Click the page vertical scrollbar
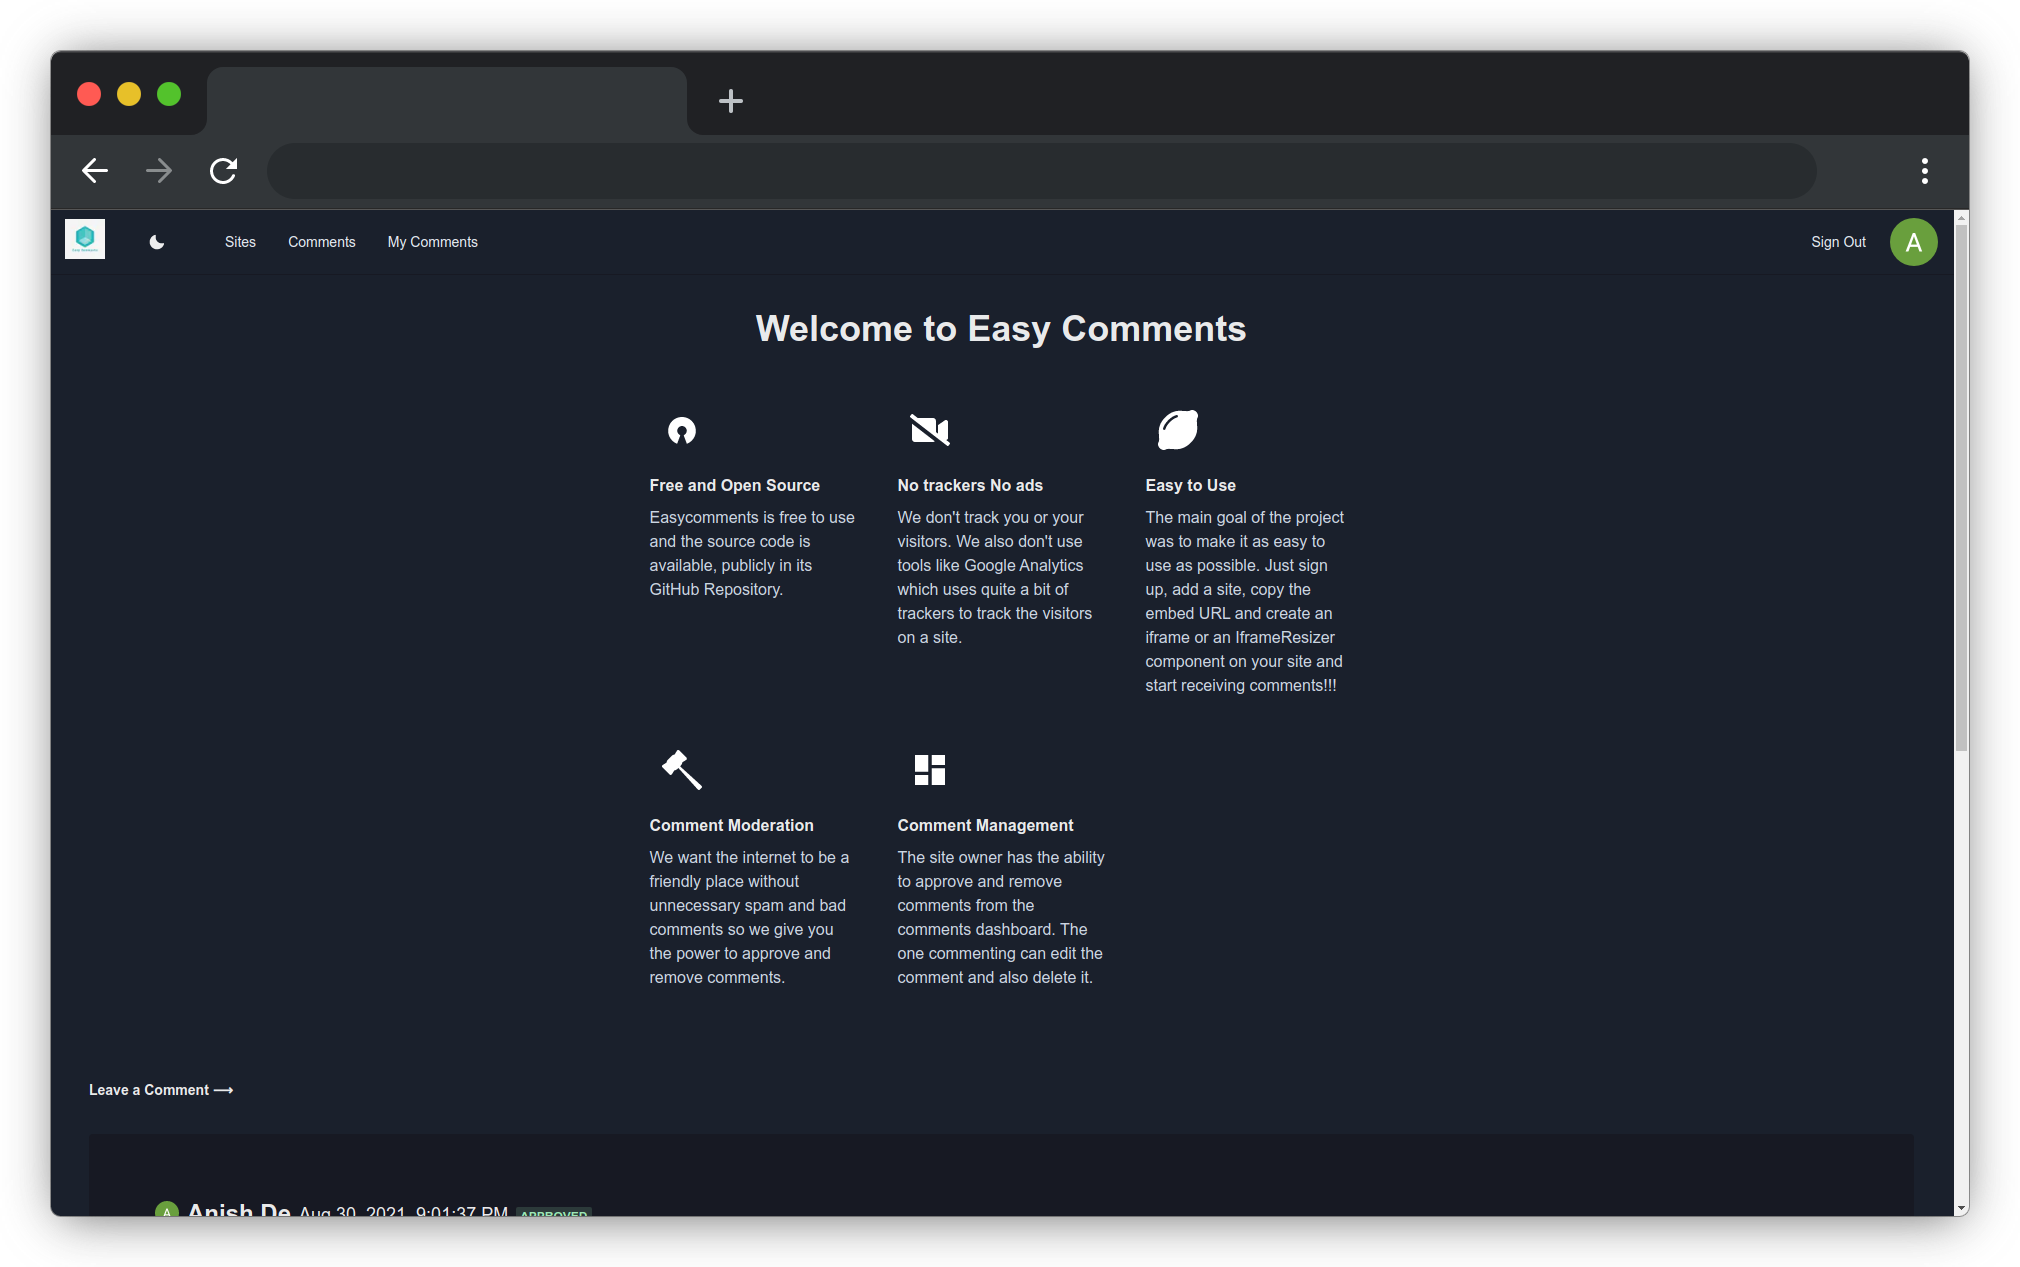2020x1267 pixels. pos(1960,490)
